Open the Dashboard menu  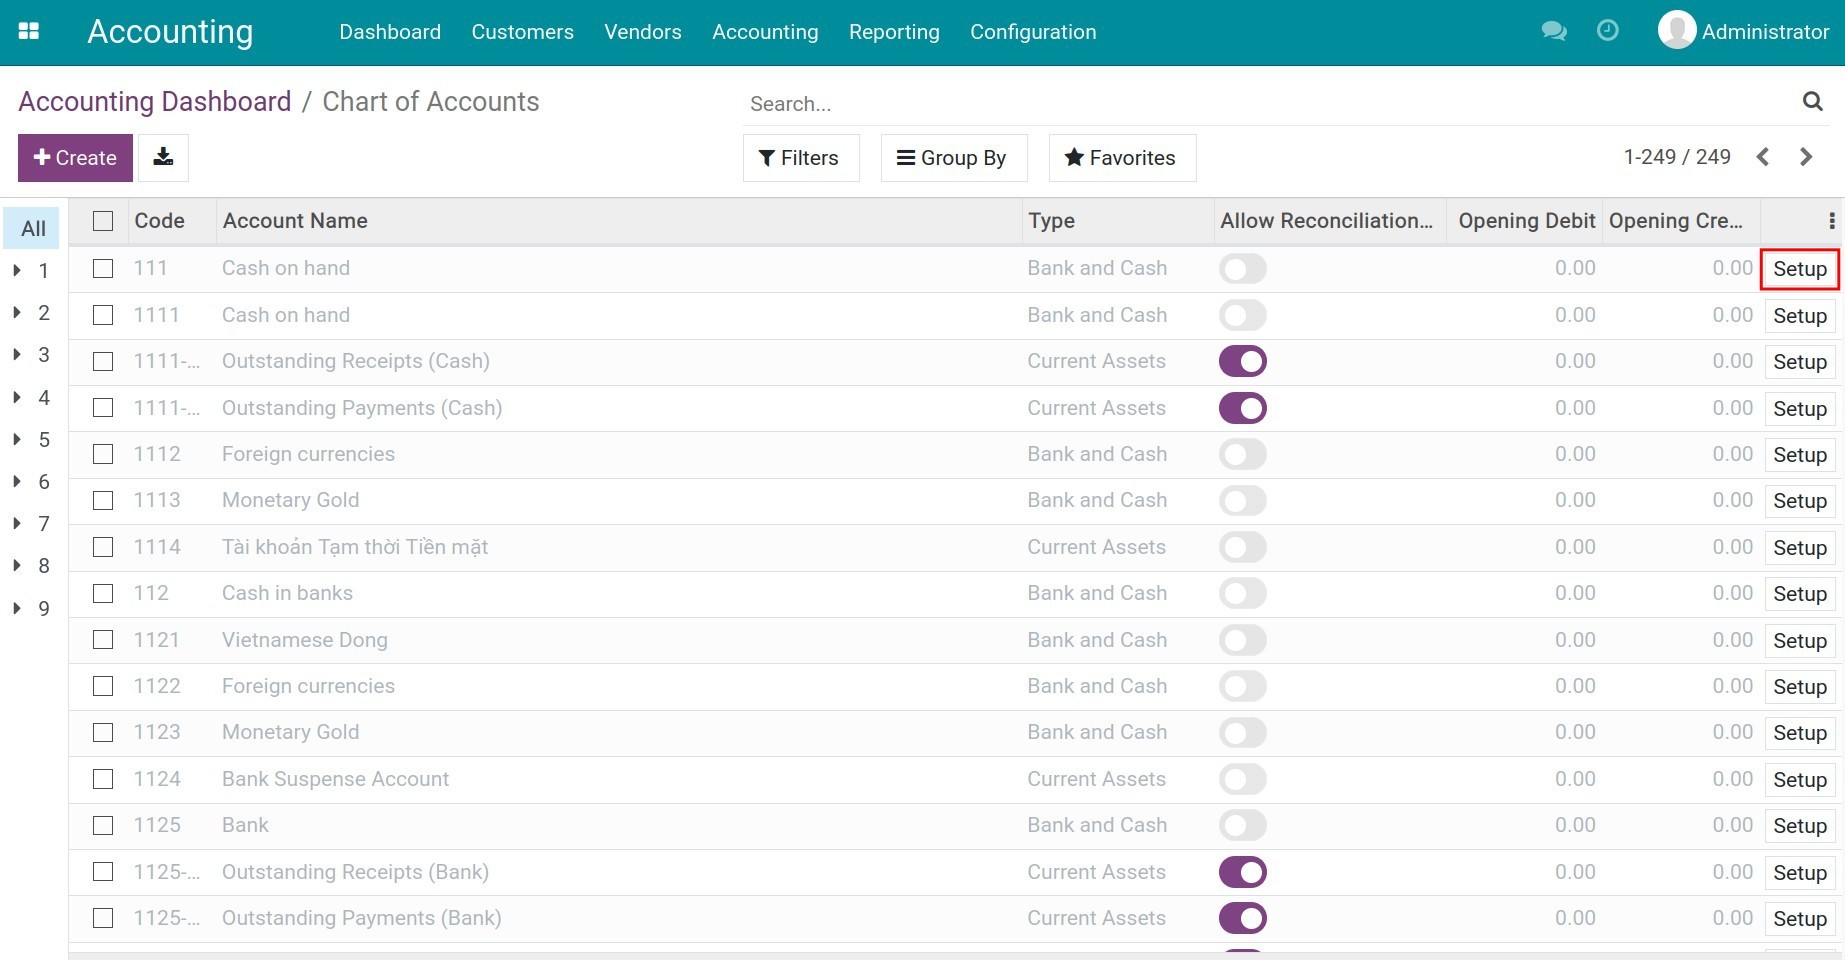click(x=390, y=32)
